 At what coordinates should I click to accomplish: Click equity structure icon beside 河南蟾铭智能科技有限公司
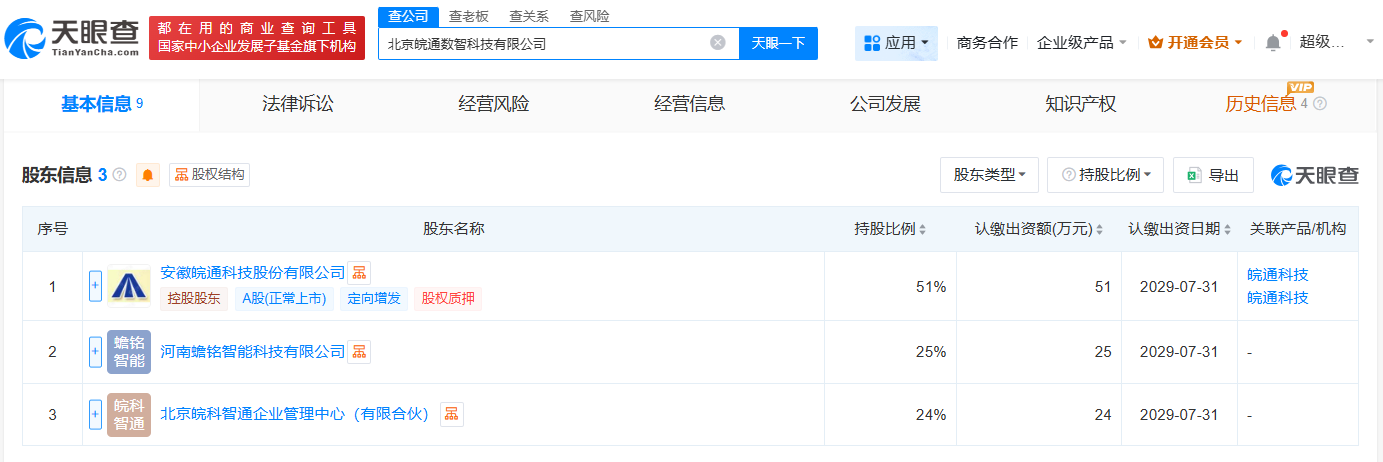tap(359, 351)
